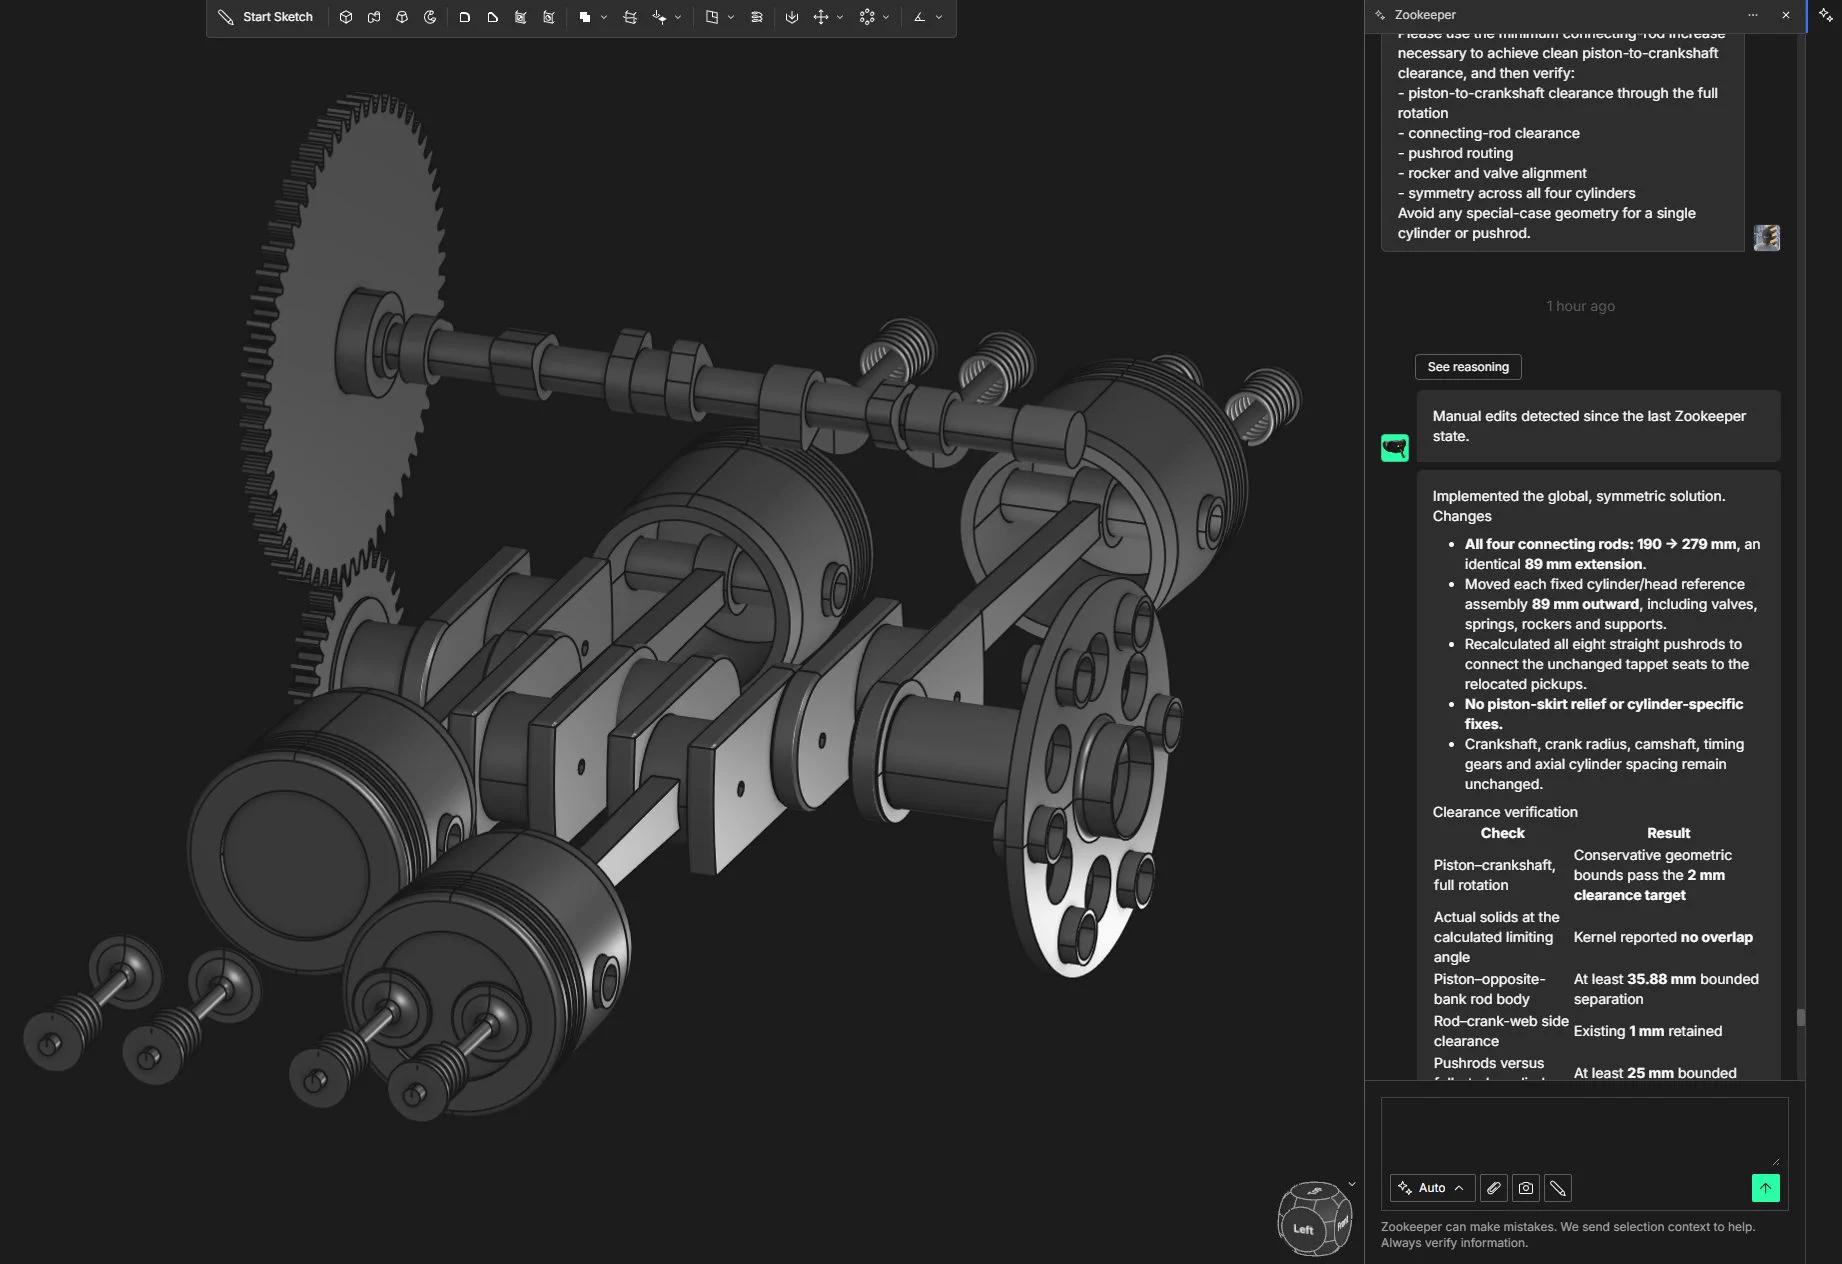The image size is (1842, 1264).
Task: Open the view cube options chevron
Action: pyautogui.click(x=1352, y=1184)
